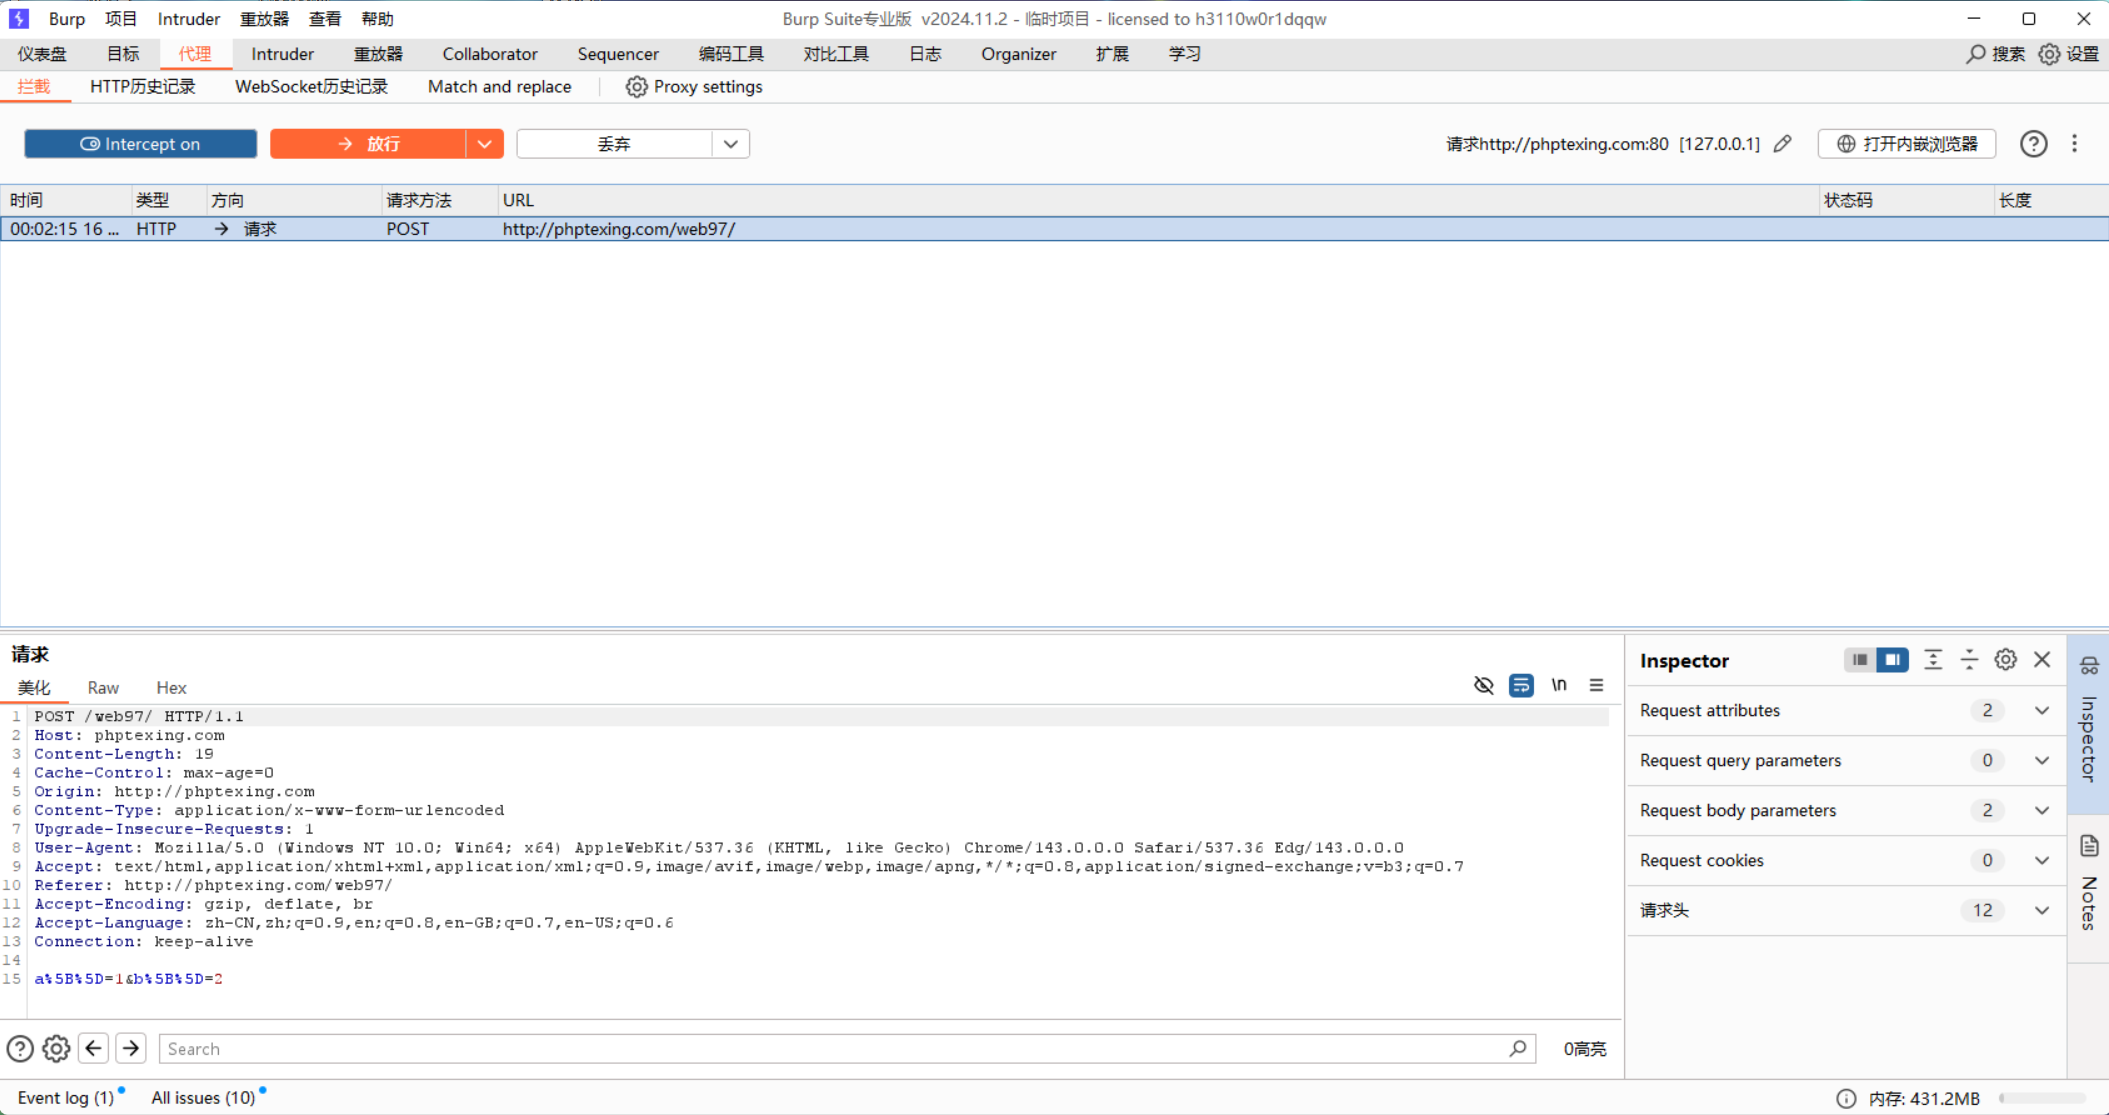The width and height of the screenshot is (2109, 1115).
Task: Open the help question mark icon beside embedded browser
Action: [x=2033, y=144]
